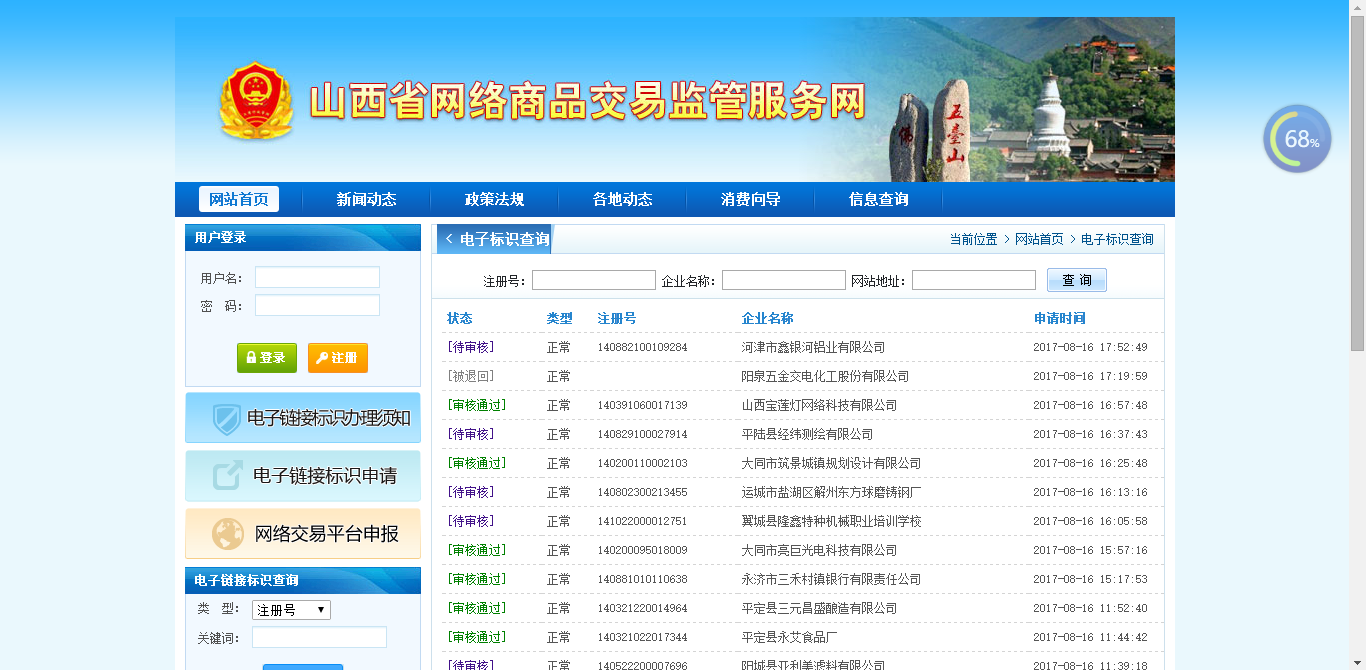This screenshot has width=1366, height=670.
Task: Select 政策法规 in the navigation bar
Action: pyautogui.click(x=494, y=199)
